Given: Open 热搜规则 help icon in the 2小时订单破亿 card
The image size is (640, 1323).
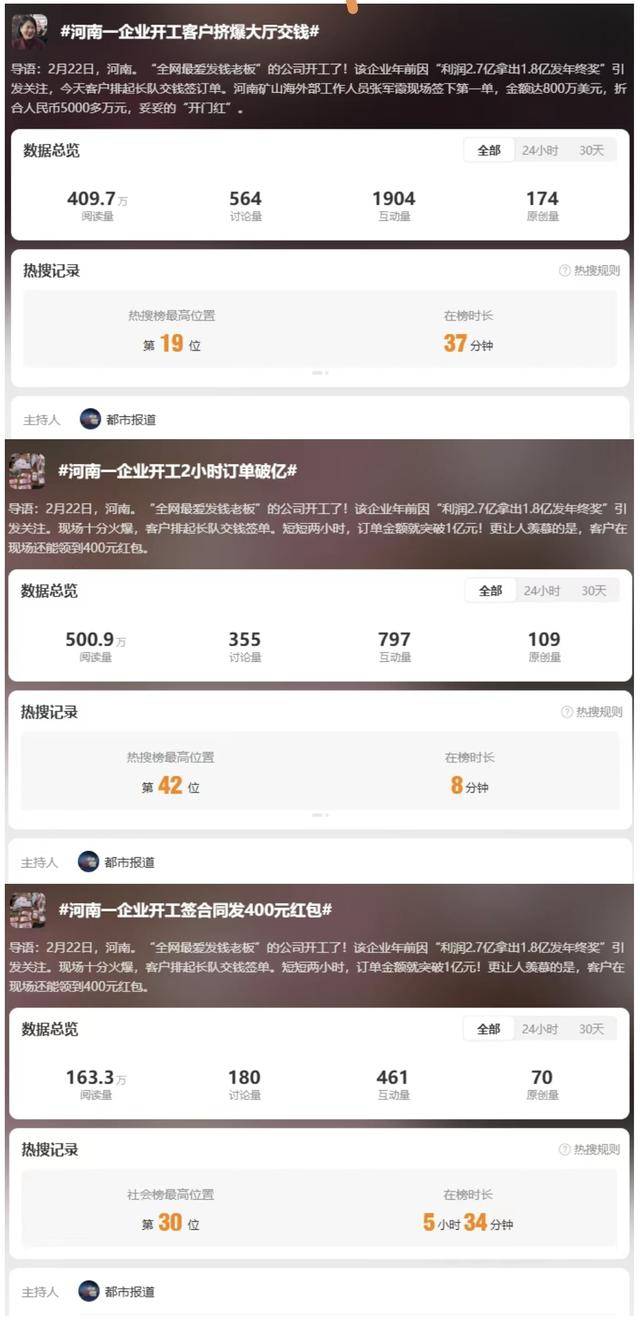Looking at the screenshot, I should pos(567,712).
